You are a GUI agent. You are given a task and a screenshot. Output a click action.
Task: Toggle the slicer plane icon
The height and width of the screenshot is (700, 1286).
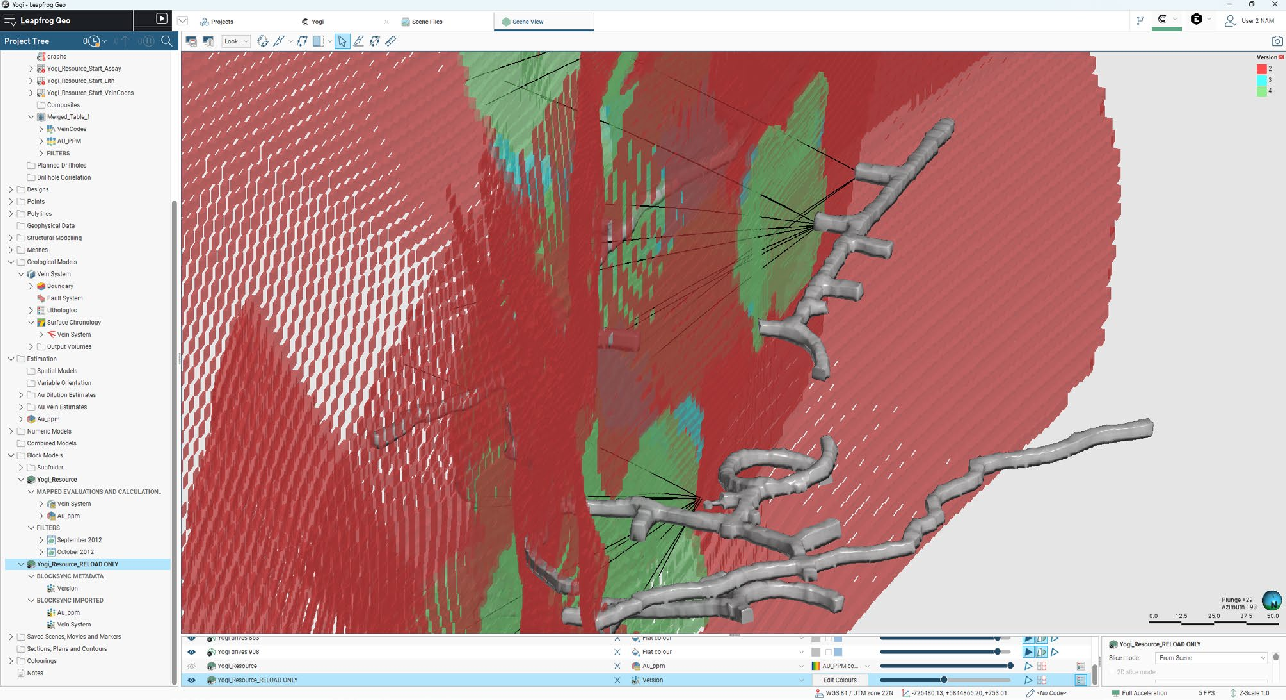pyautogui.click(x=318, y=41)
